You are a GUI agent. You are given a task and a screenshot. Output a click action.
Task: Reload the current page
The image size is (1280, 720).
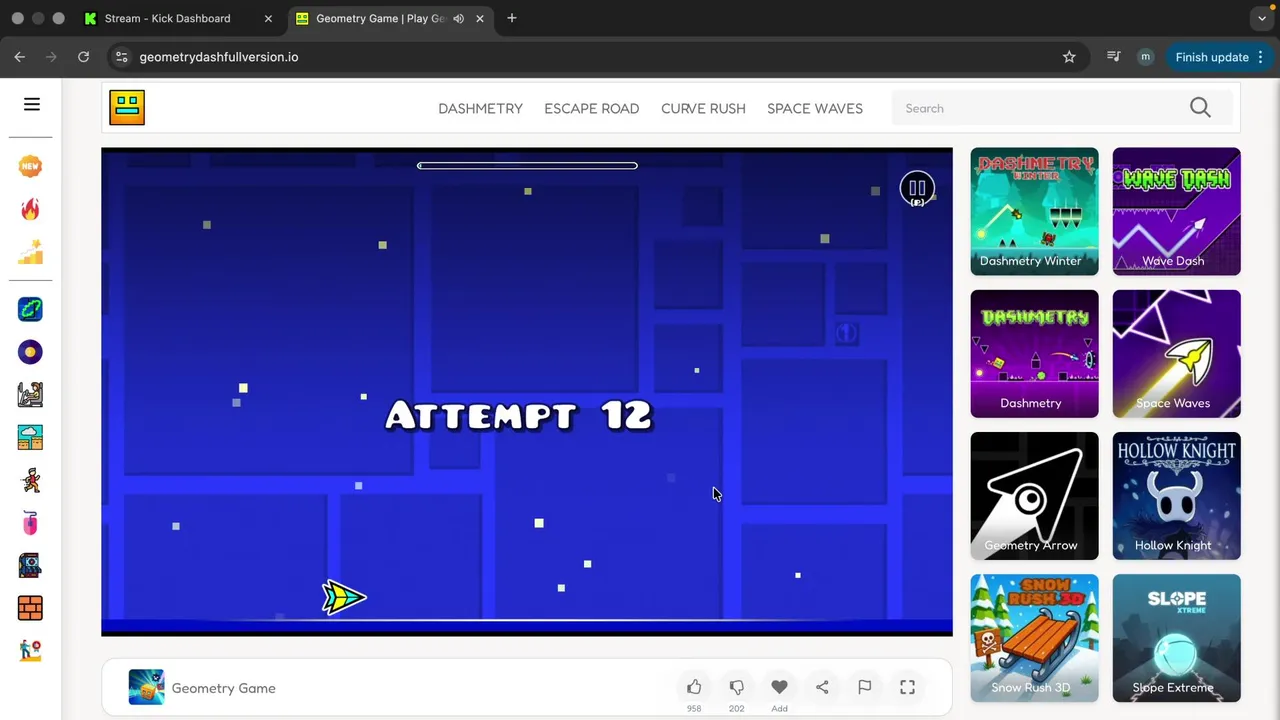[84, 57]
